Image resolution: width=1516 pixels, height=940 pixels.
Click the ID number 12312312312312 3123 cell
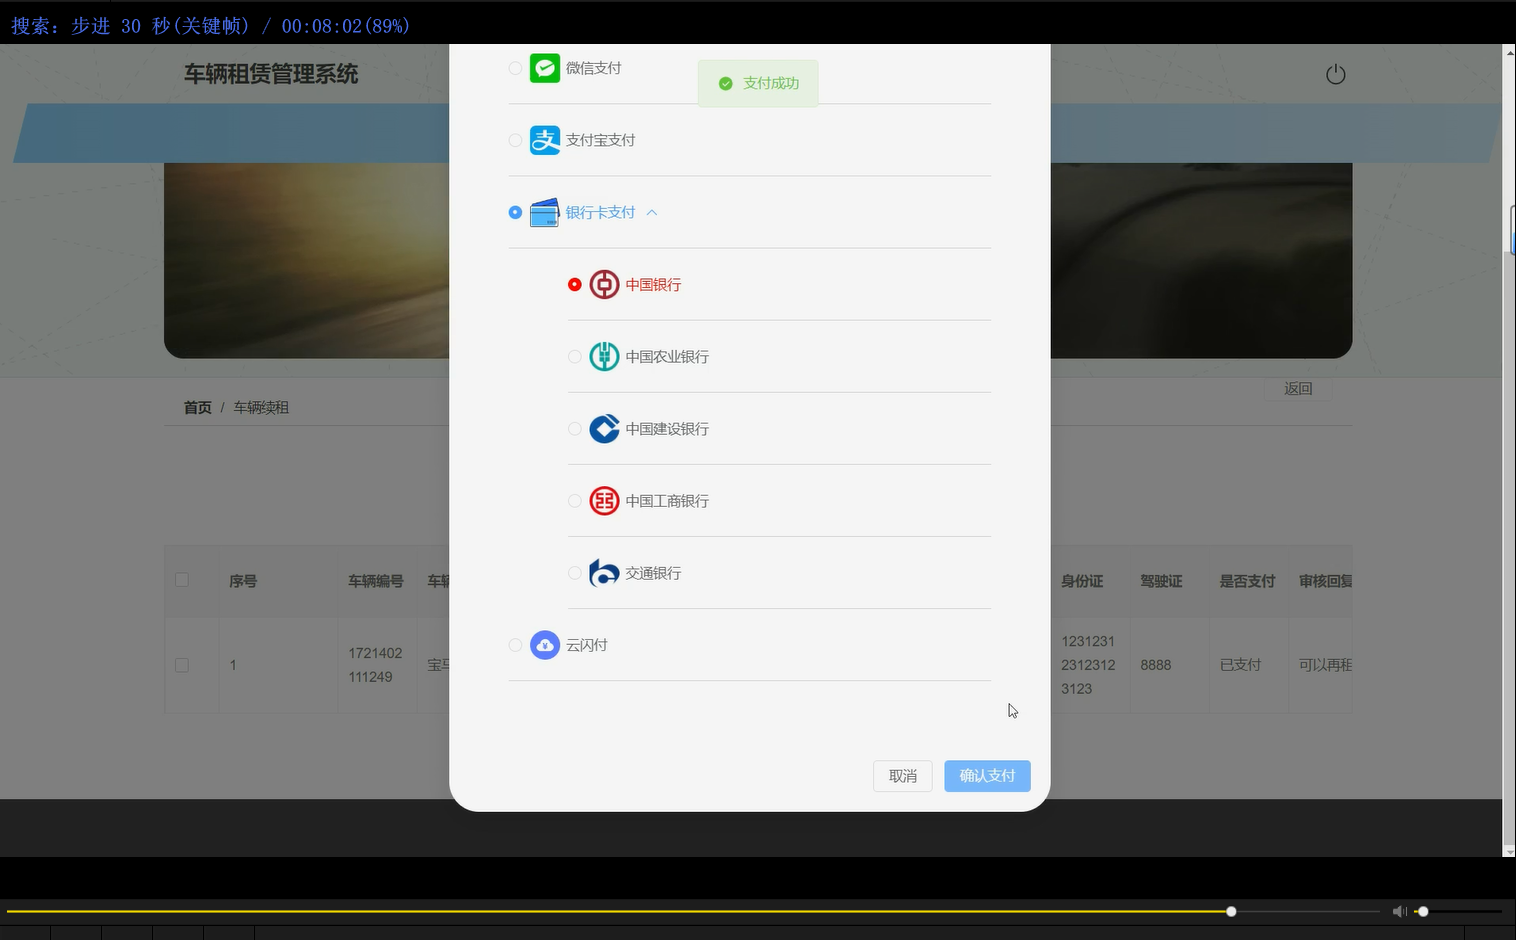tap(1088, 665)
